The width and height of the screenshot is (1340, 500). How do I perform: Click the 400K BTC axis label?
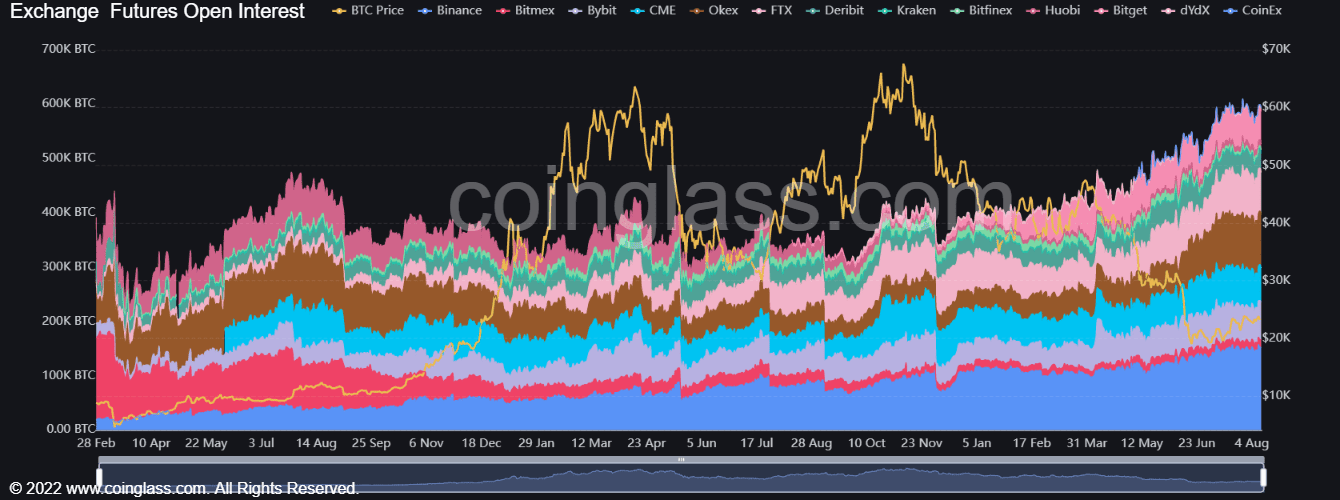[69, 212]
